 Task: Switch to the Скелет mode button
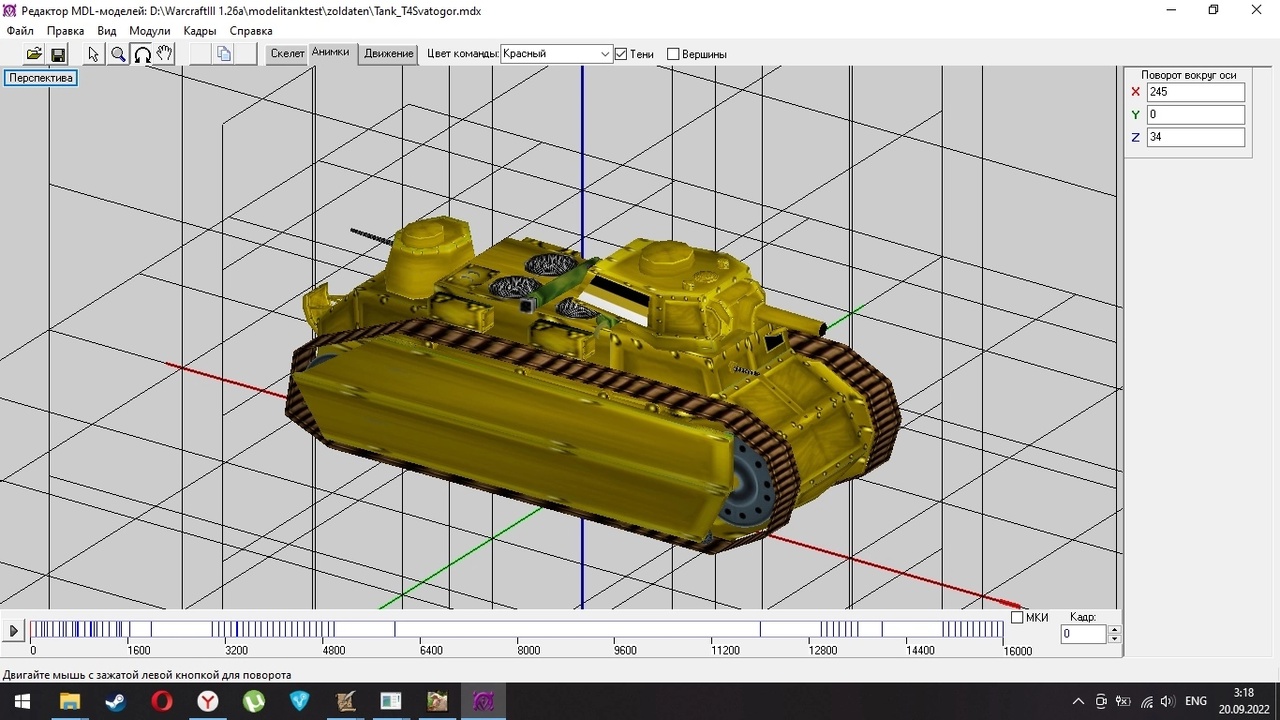287,54
